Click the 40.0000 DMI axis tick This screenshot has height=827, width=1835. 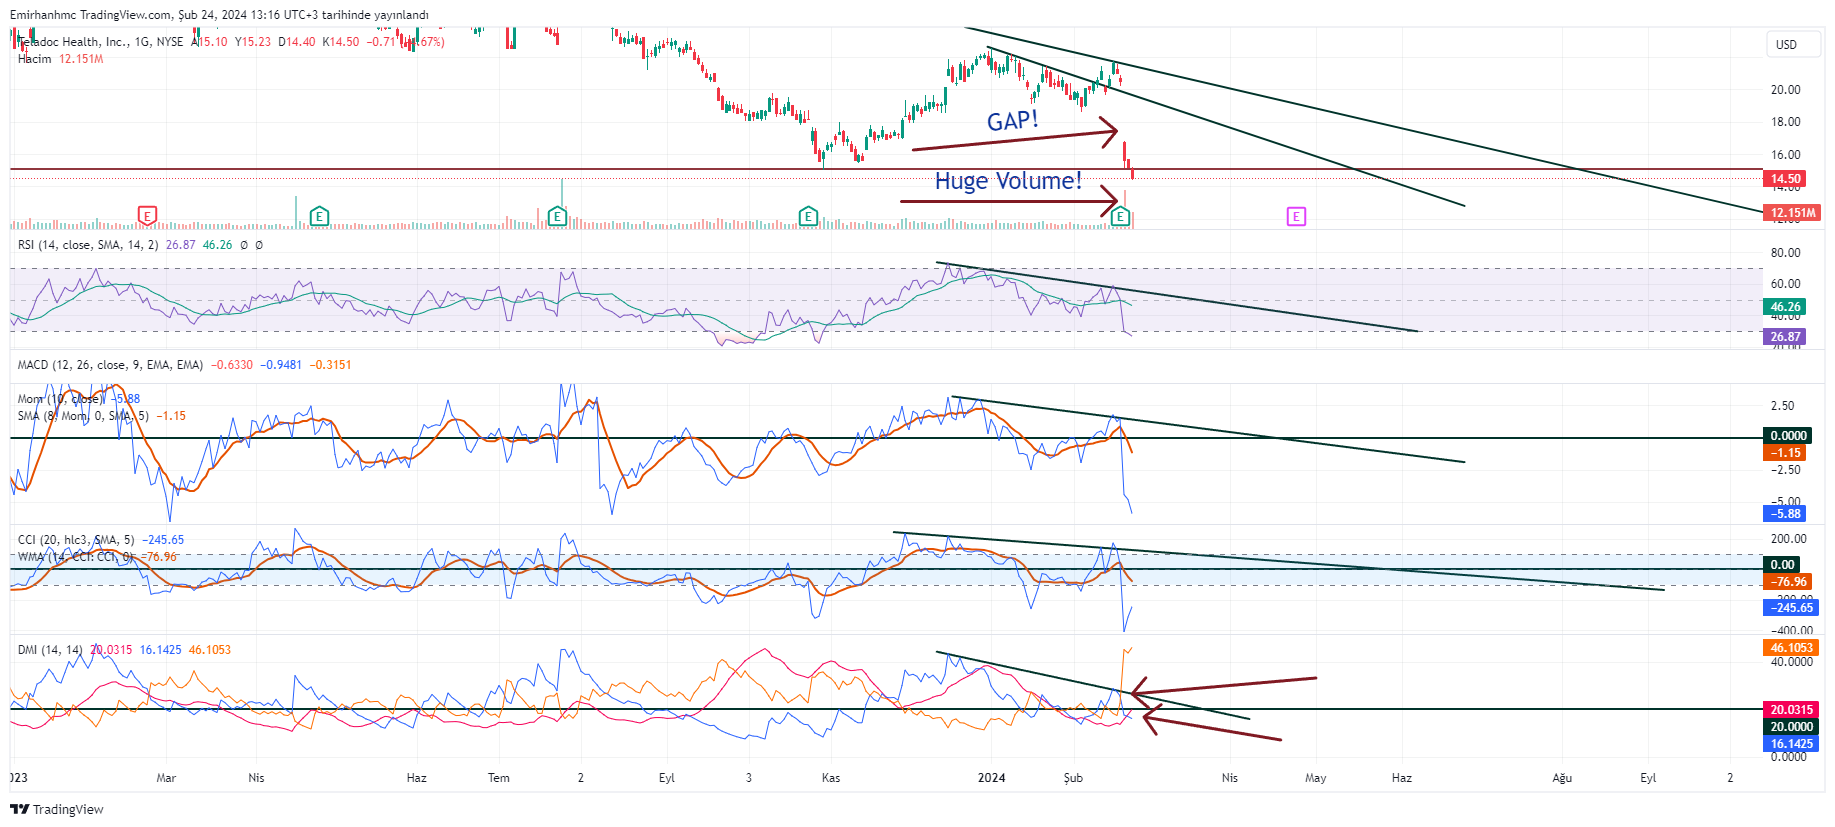pos(1791,662)
